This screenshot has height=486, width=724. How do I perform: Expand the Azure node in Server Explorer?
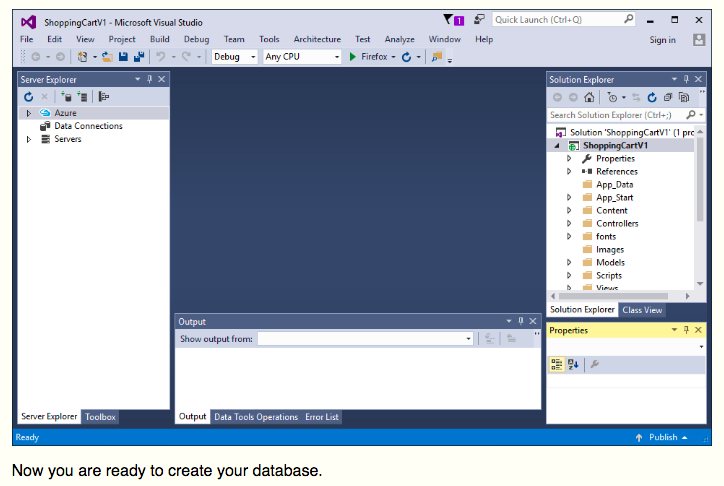click(29, 113)
